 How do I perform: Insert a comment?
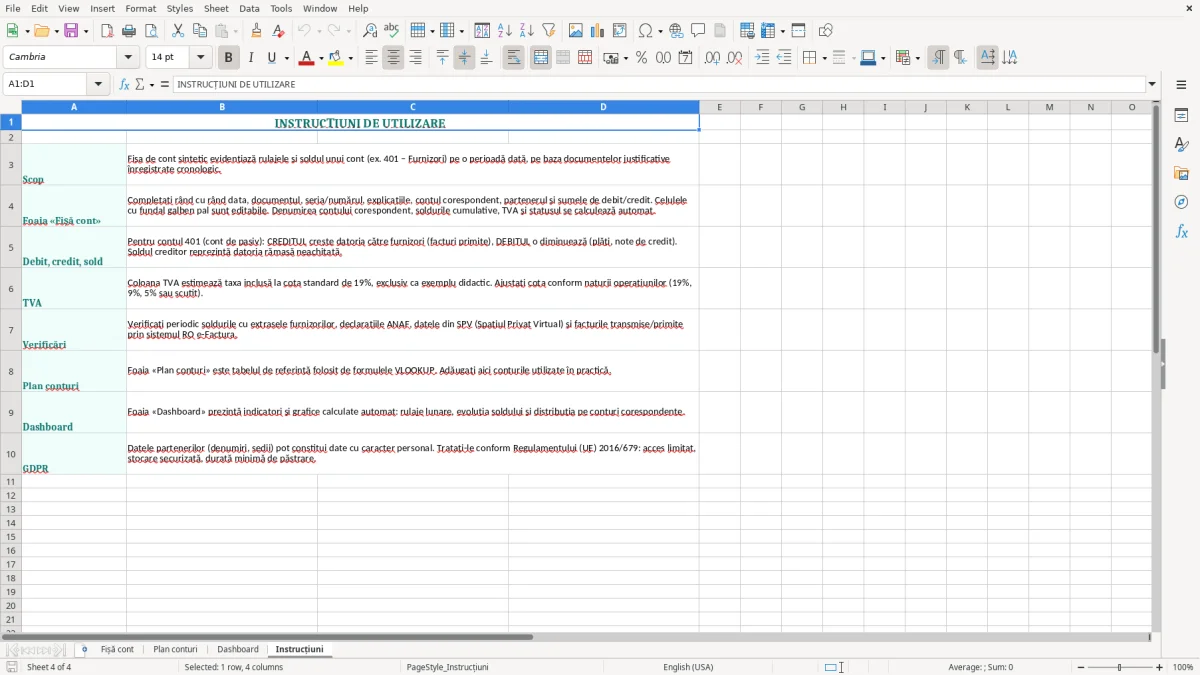698,31
